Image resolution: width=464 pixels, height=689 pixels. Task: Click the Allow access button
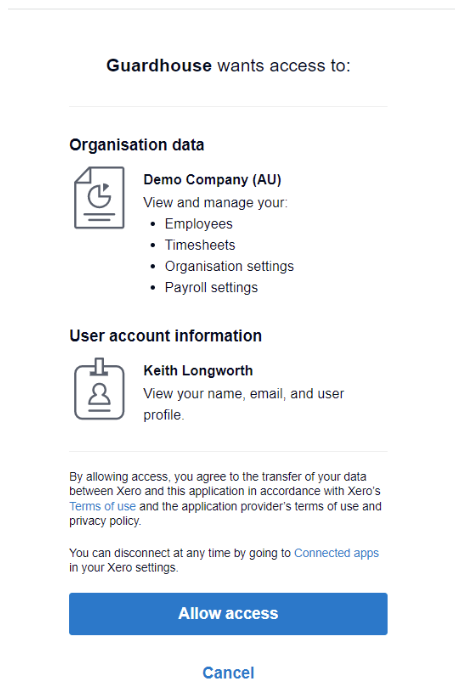pos(228,613)
